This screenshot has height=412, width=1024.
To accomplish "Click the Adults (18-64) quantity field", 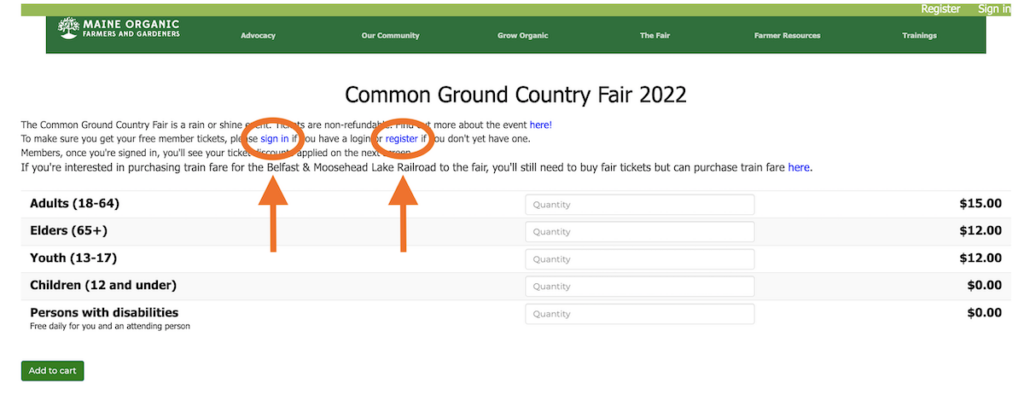I will click(639, 204).
